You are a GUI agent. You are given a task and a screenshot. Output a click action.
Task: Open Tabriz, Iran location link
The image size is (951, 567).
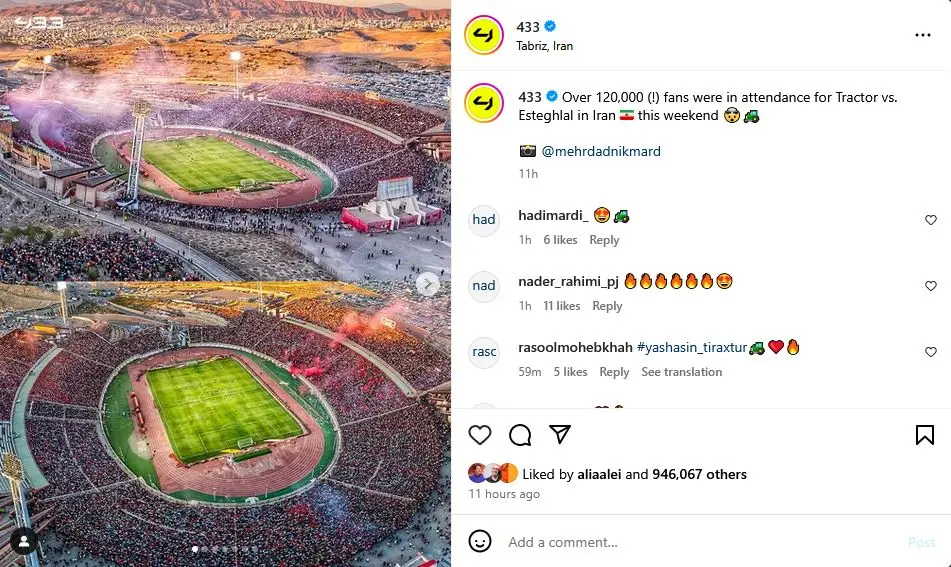[x=544, y=46]
